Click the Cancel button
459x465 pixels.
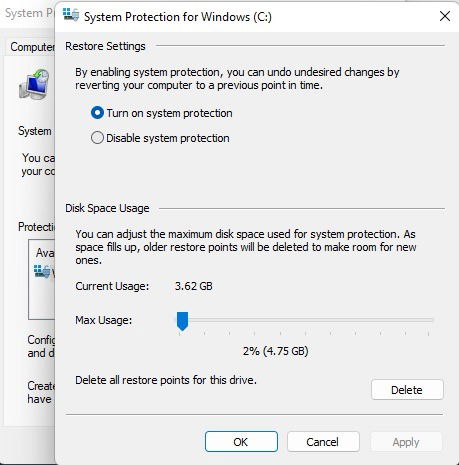coord(323,442)
